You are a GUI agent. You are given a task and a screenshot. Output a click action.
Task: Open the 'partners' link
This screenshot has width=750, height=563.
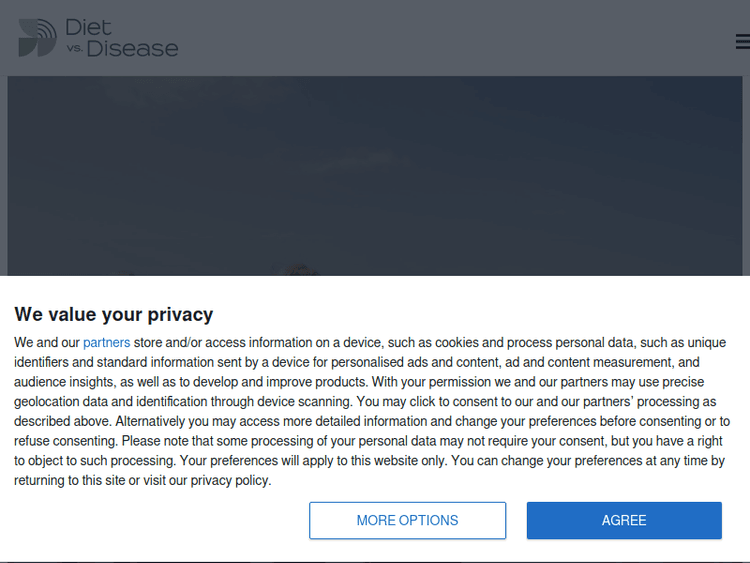click(x=106, y=342)
